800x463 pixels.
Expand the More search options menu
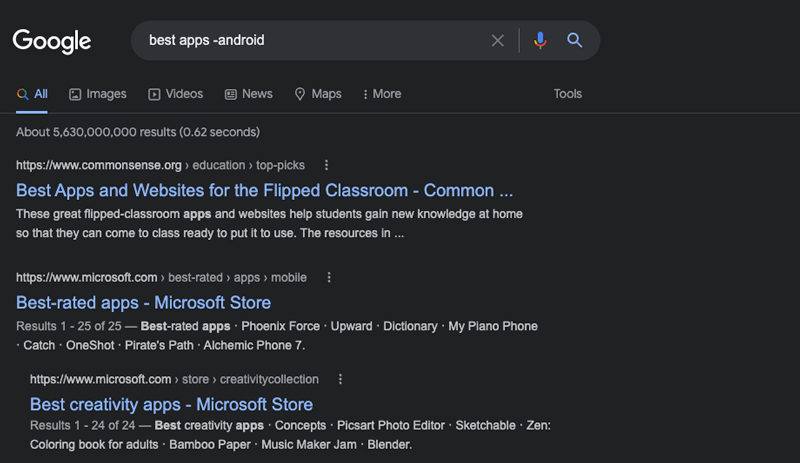pyautogui.click(x=382, y=94)
